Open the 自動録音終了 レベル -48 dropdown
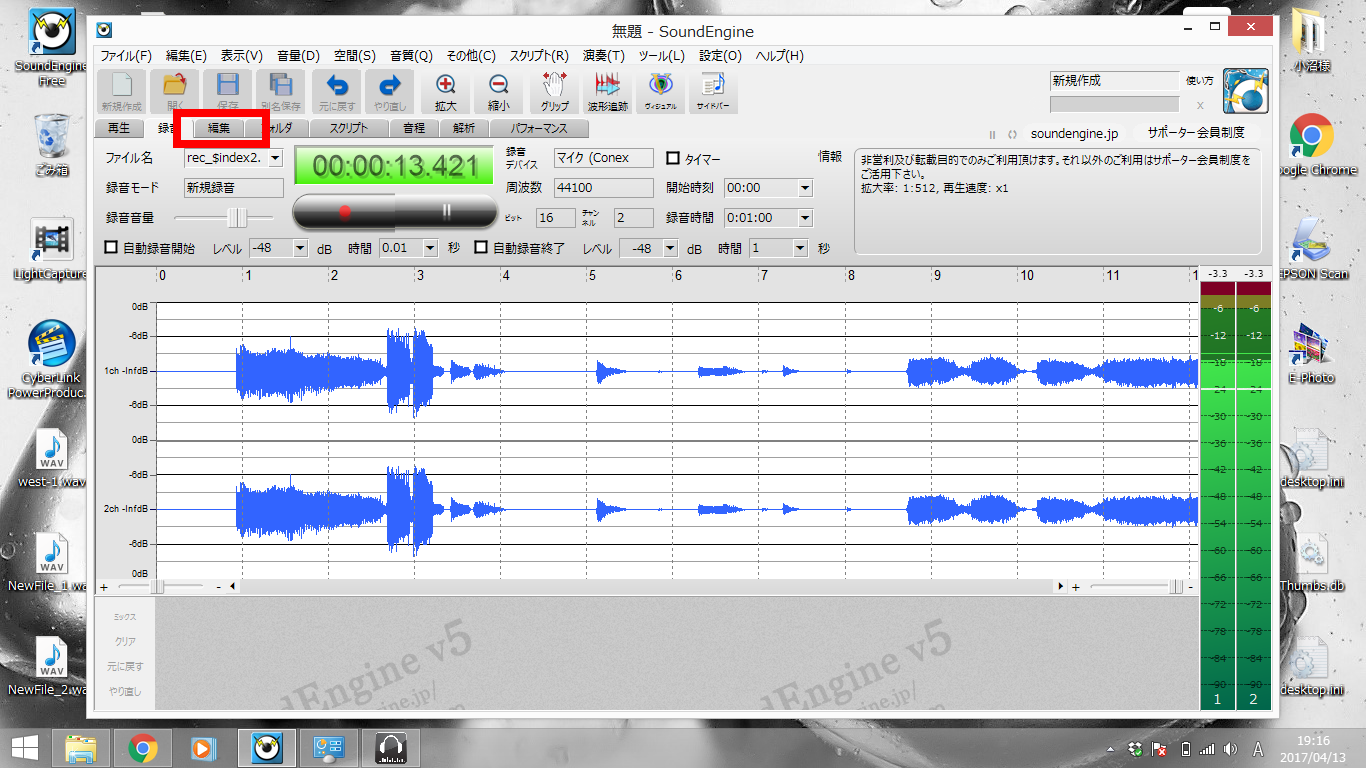1366x768 pixels. tap(670, 248)
